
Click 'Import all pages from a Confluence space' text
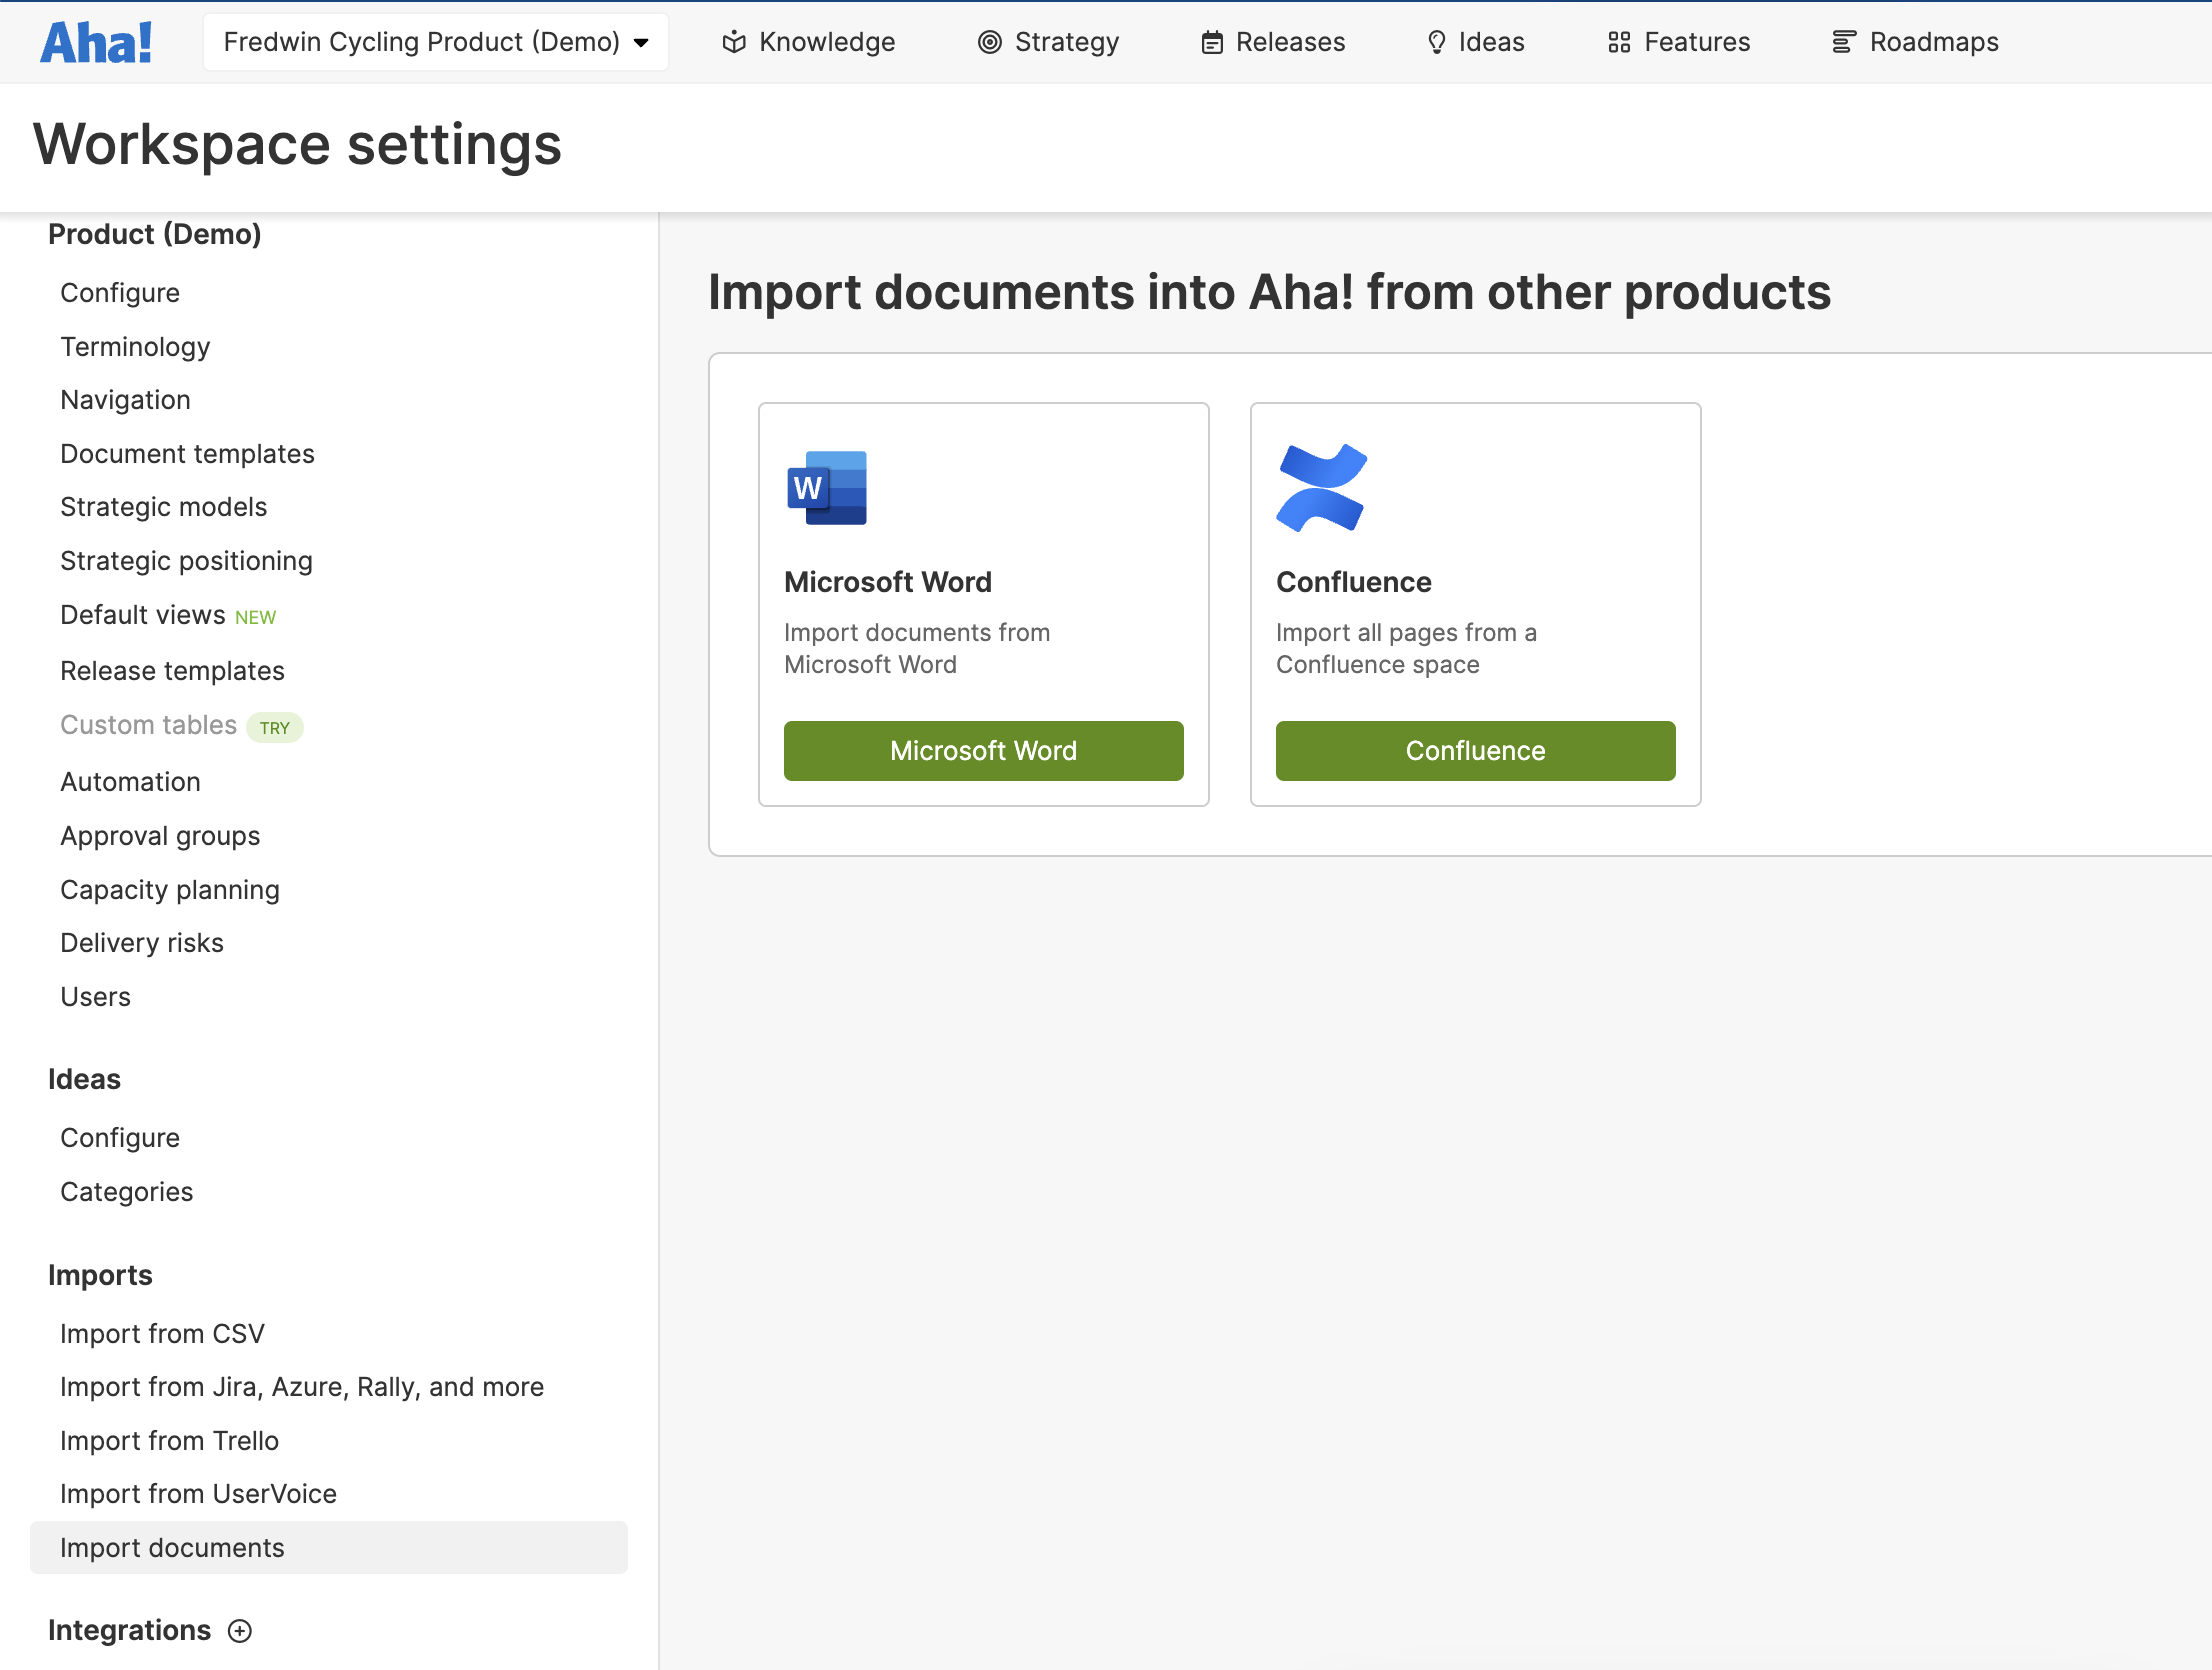1406,649
